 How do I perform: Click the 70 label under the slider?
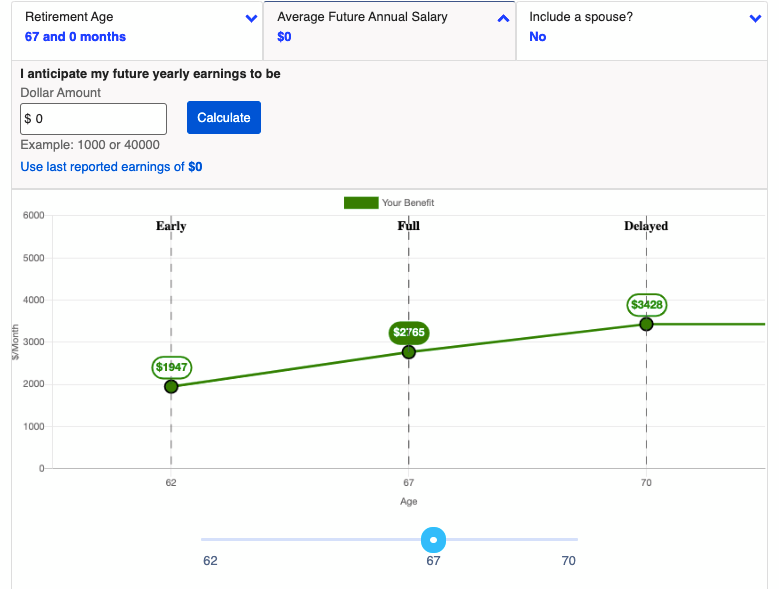pyautogui.click(x=568, y=561)
